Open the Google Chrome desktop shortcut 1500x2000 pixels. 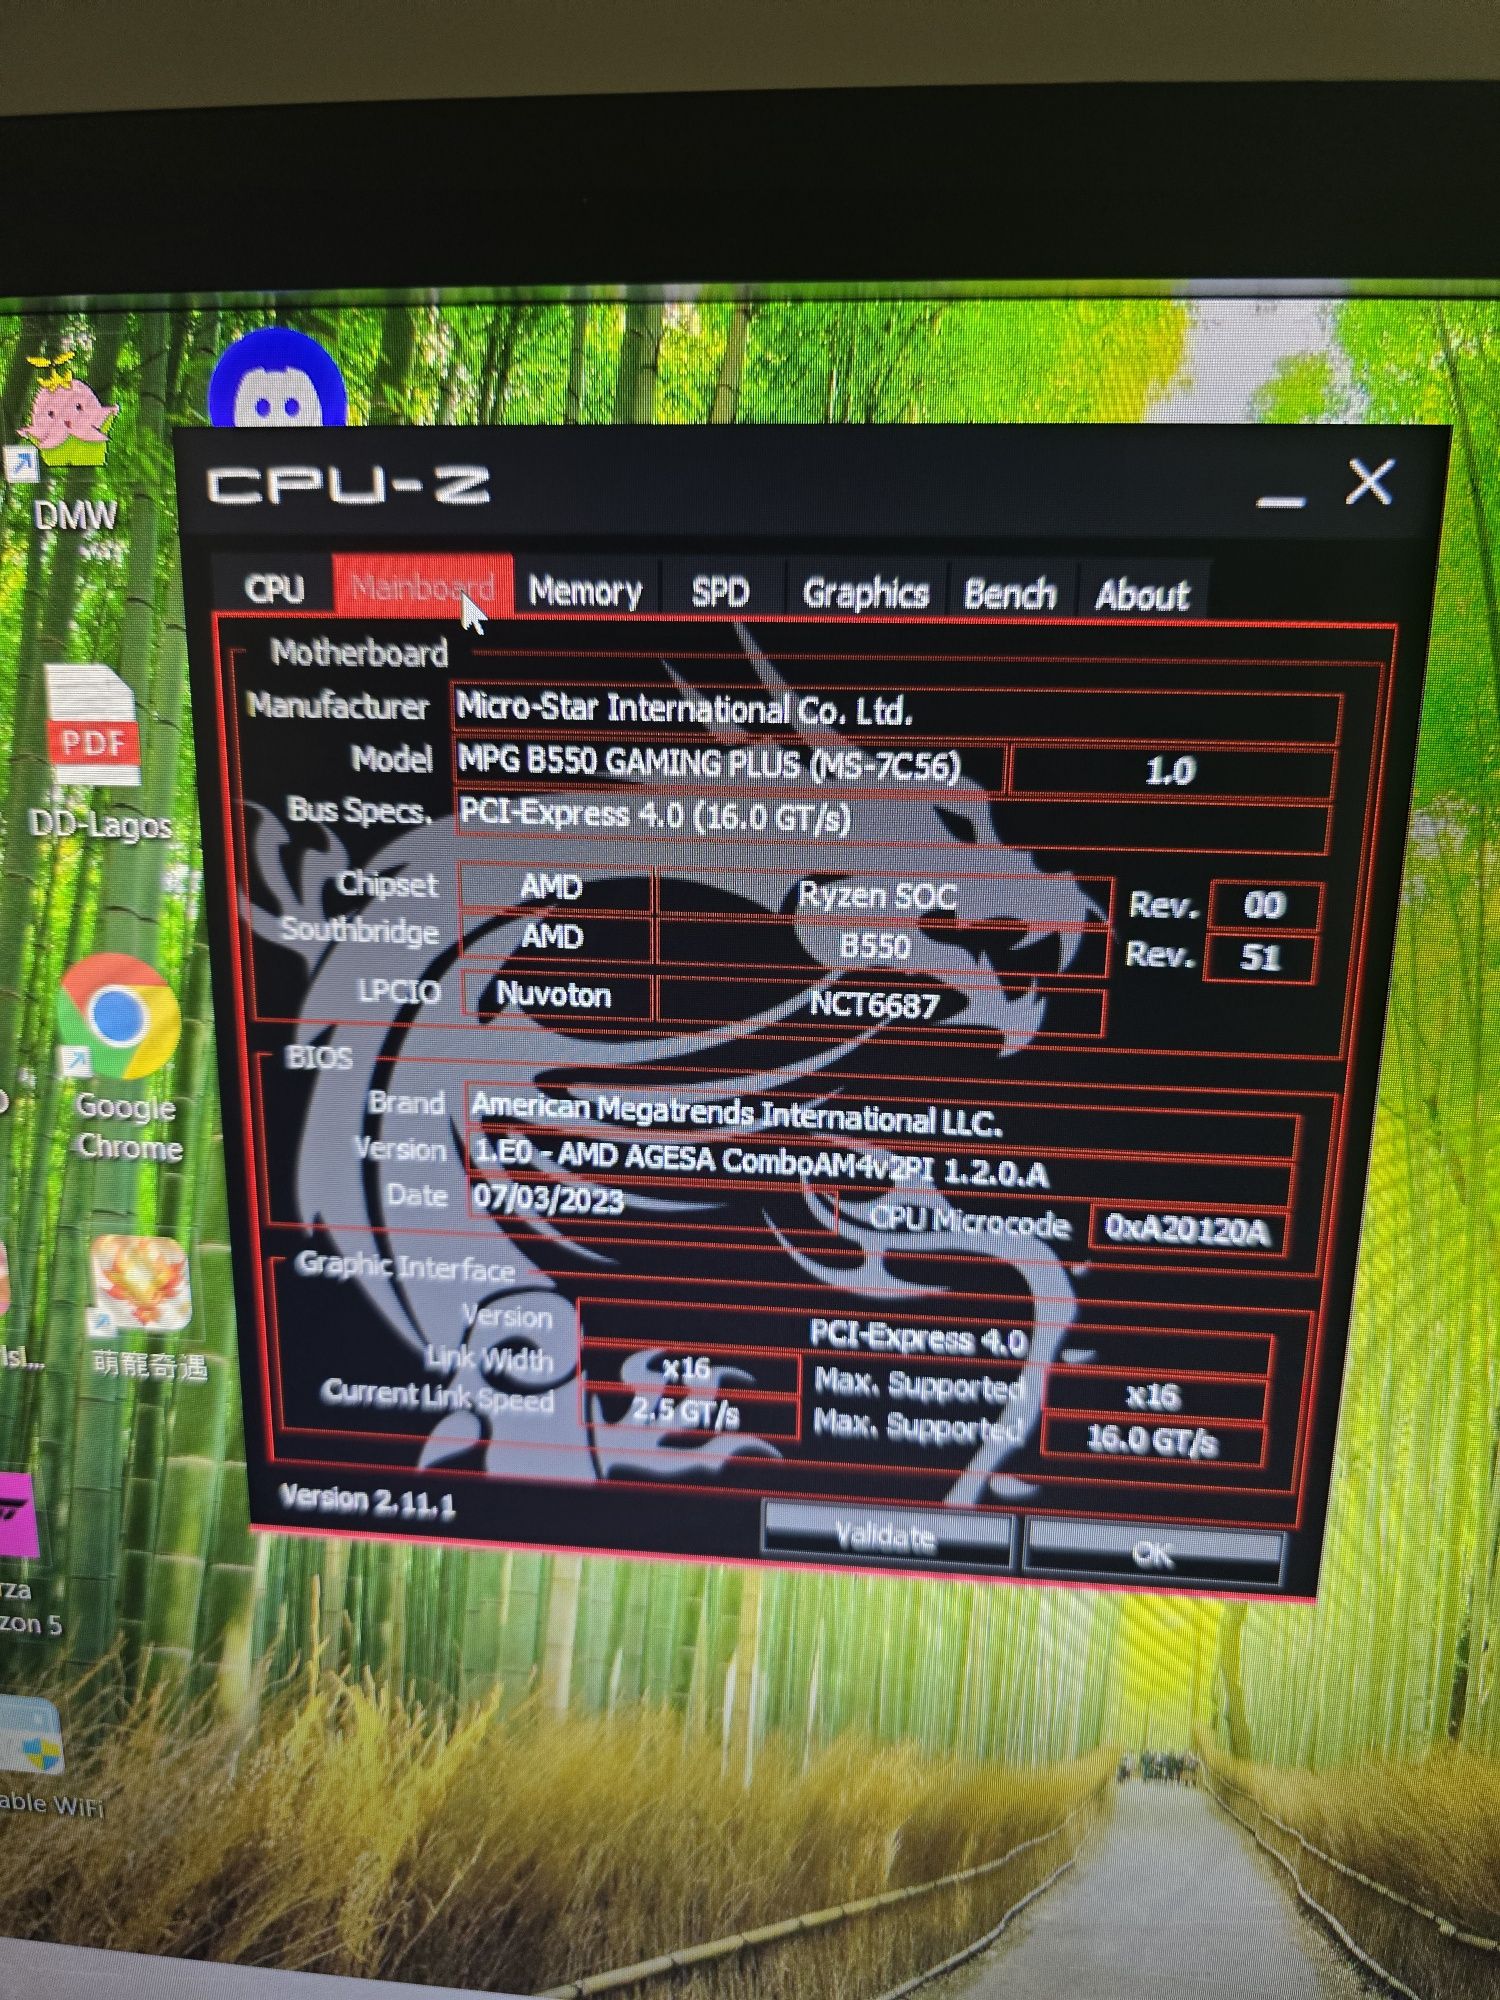coord(122,1056)
